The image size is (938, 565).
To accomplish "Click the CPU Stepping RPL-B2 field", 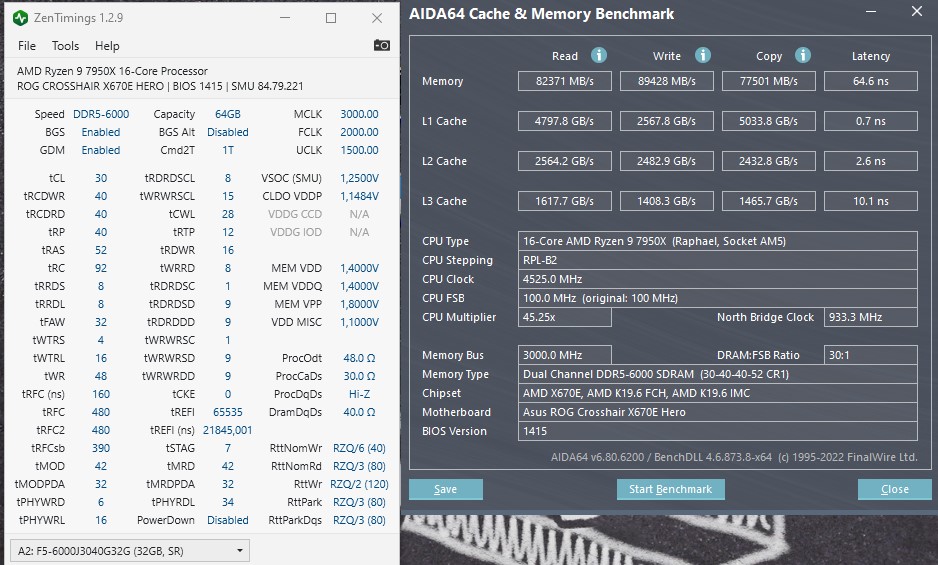I will (718, 260).
